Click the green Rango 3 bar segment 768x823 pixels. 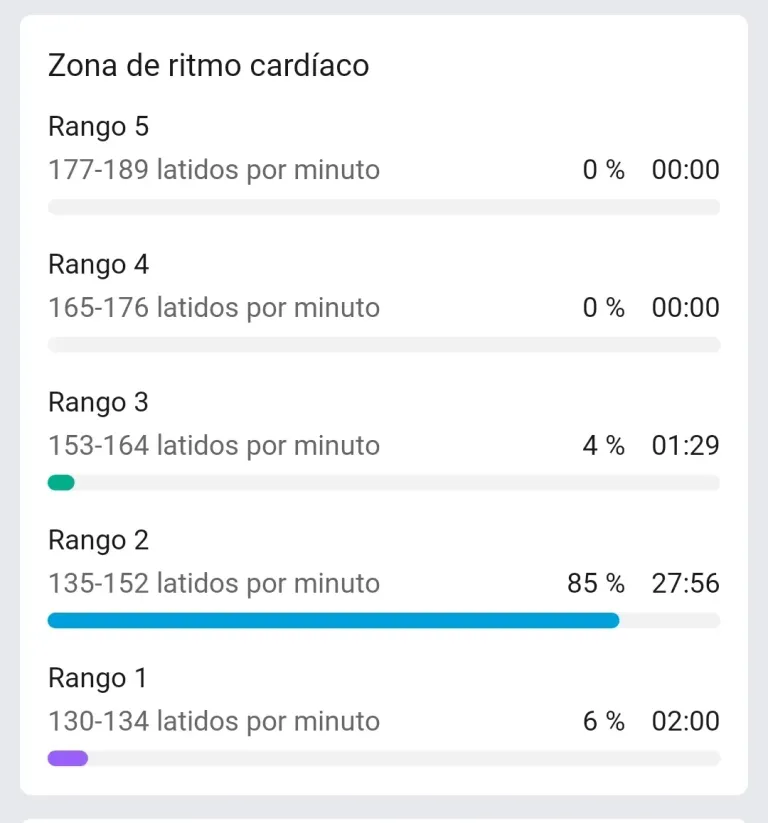(61, 482)
